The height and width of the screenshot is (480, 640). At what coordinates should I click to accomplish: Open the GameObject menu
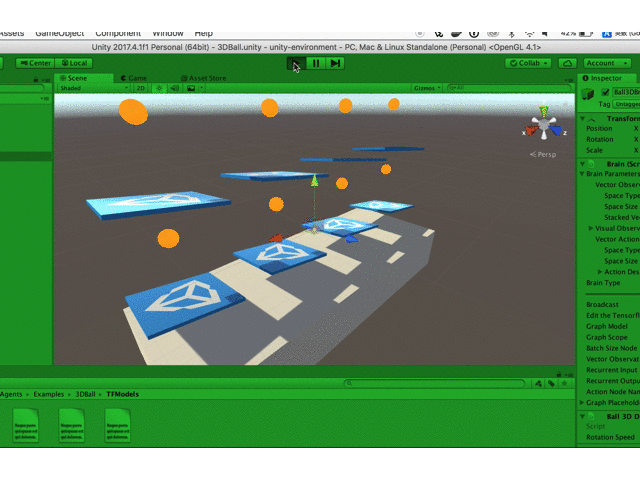[60, 34]
